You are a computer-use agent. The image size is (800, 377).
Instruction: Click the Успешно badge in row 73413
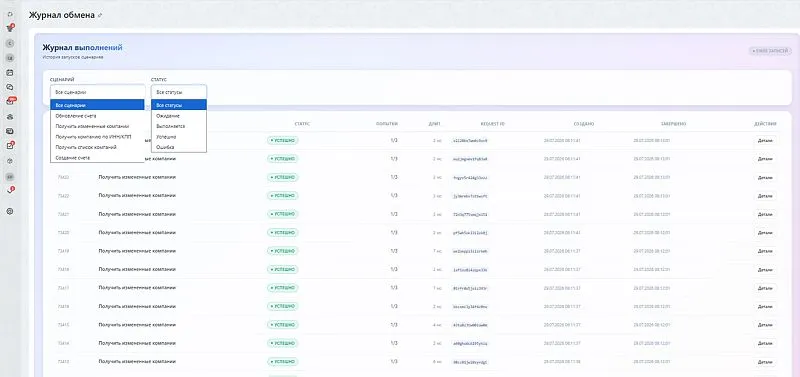pyautogui.click(x=283, y=362)
